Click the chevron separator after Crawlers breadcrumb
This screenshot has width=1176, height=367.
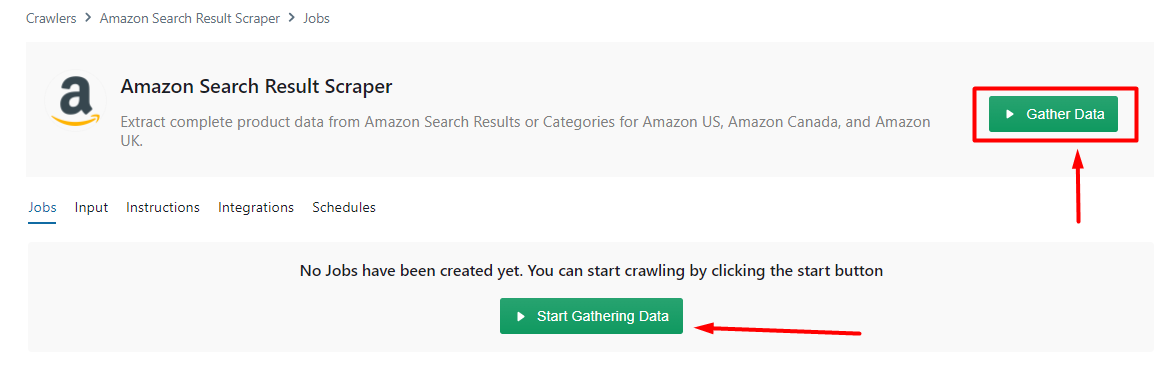click(x=88, y=18)
